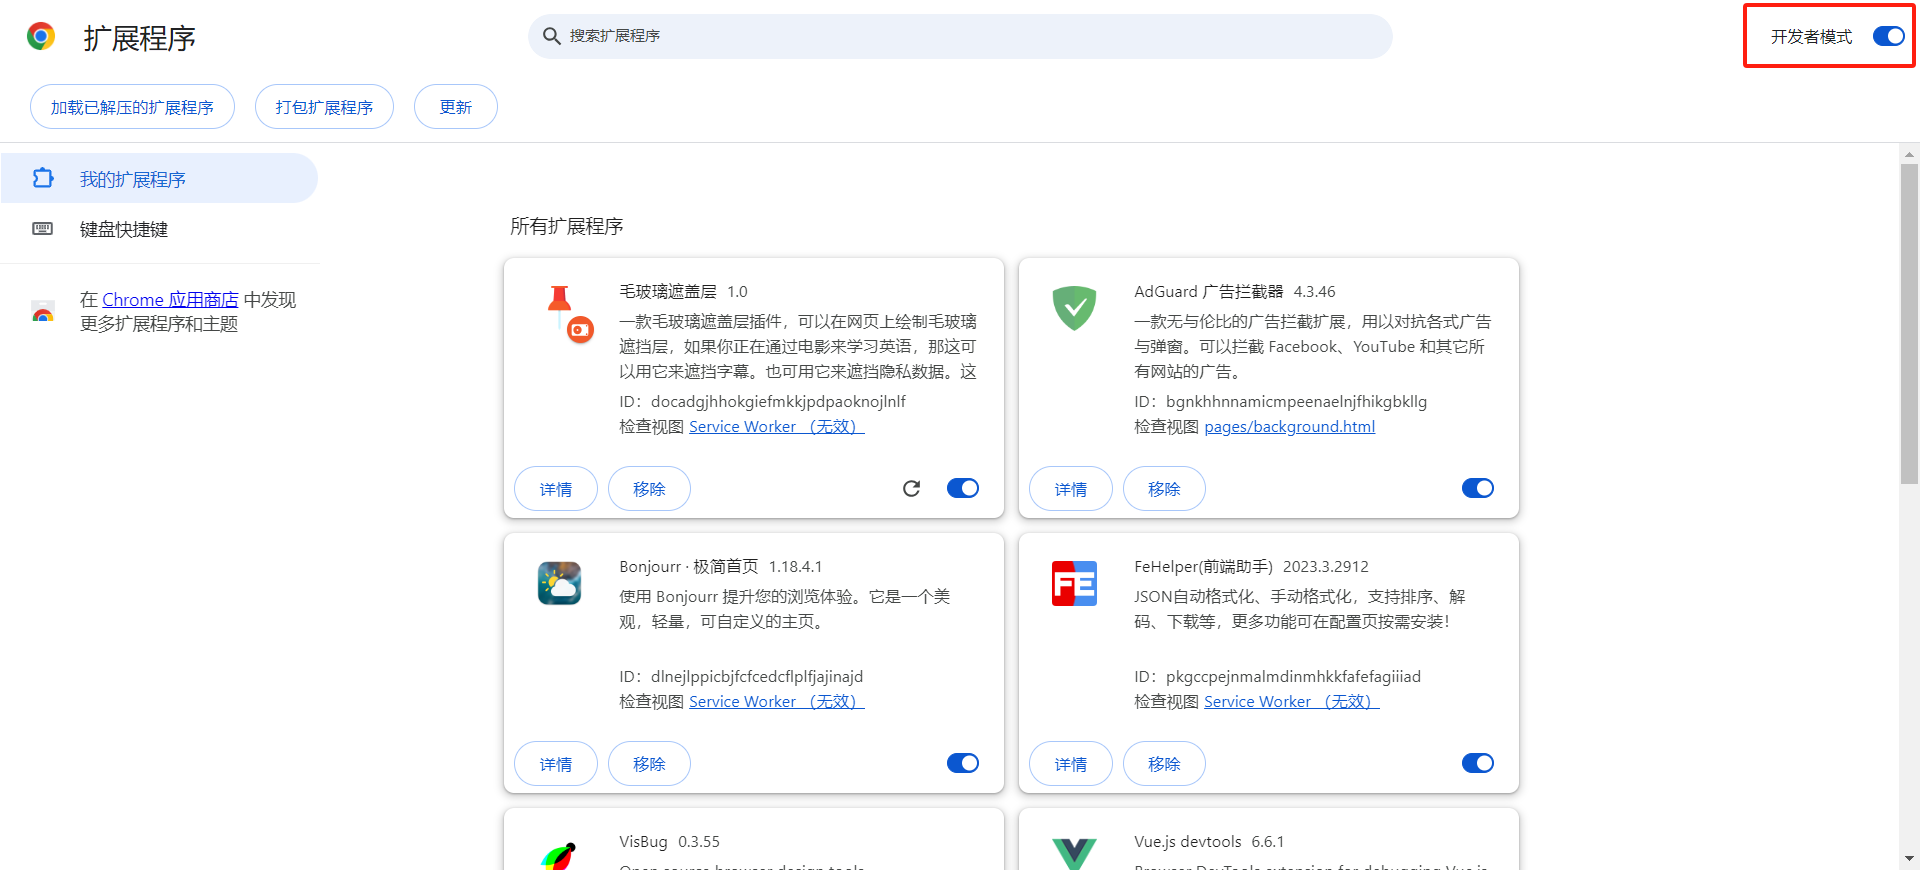Screen dimensions: 1920x870
Task: Click the Bonjourr weather icon
Action: point(559,583)
